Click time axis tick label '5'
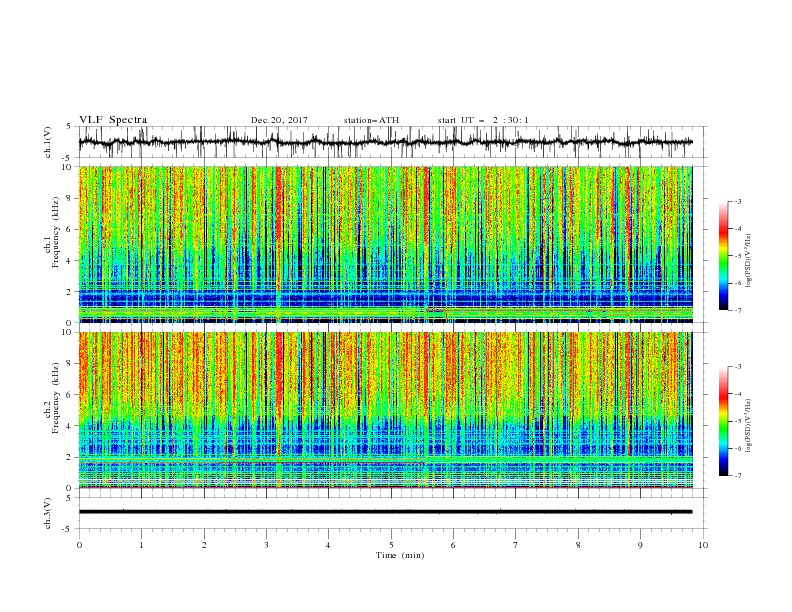792x612 pixels. 391,545
